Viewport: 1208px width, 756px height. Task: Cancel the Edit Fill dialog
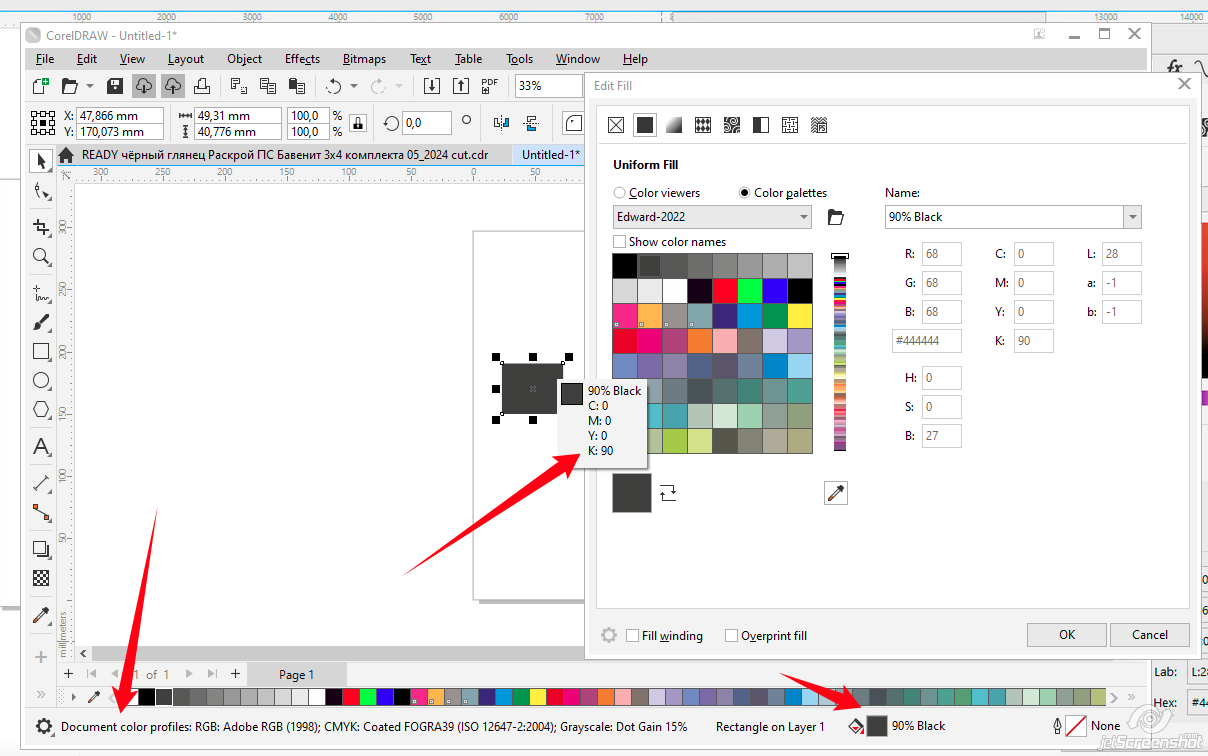[1150, 634]
